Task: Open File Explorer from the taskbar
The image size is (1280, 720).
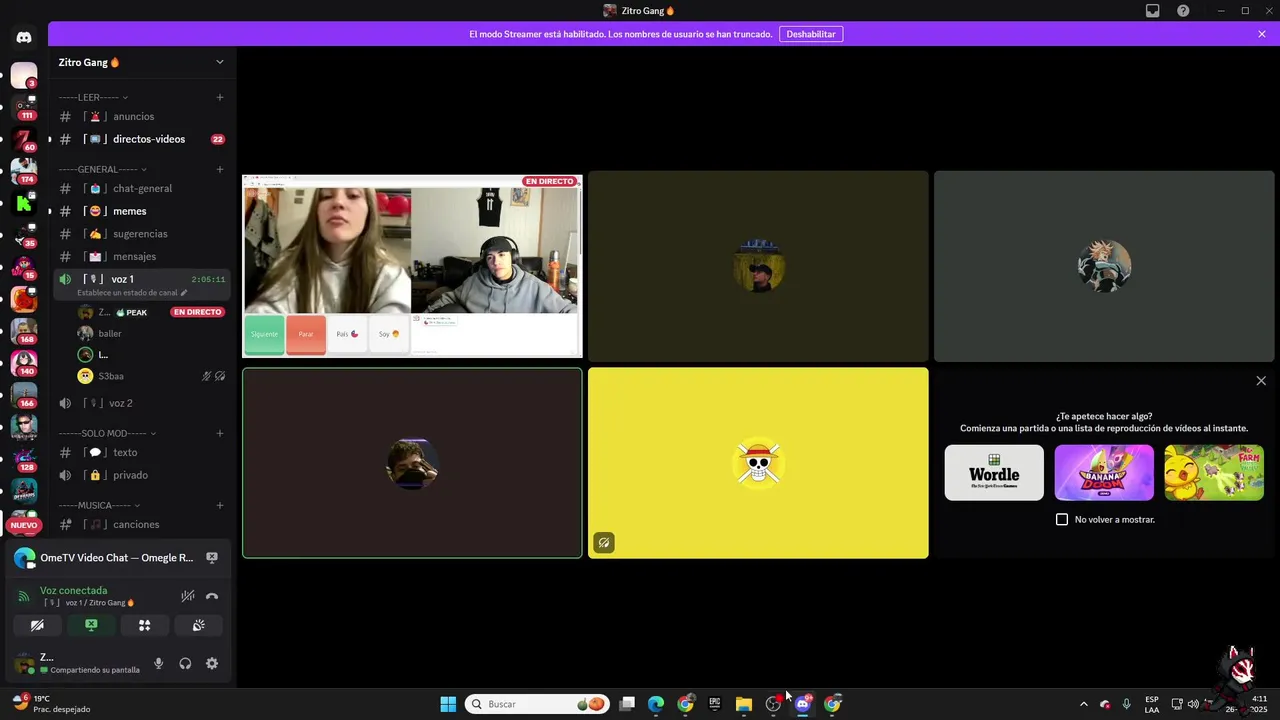Action: [x=744, y=704]
